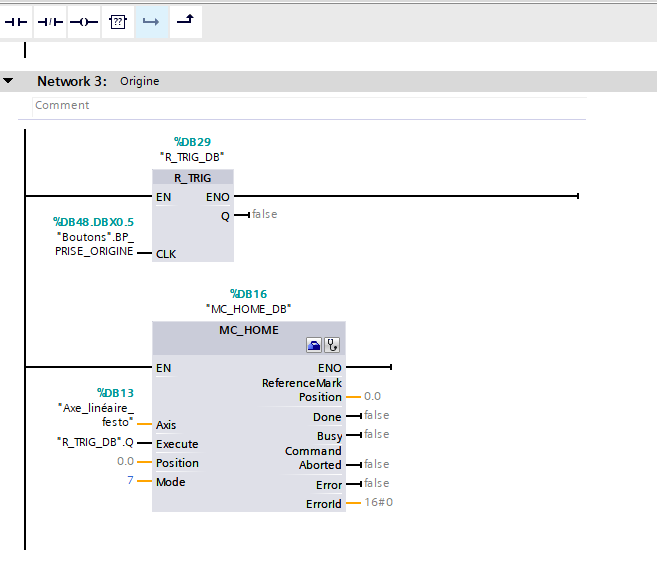Image resolution: width=657 pixels, height=562 pixels.
Task: Click the Mode input parameter
Action: [x=171, y=482]
